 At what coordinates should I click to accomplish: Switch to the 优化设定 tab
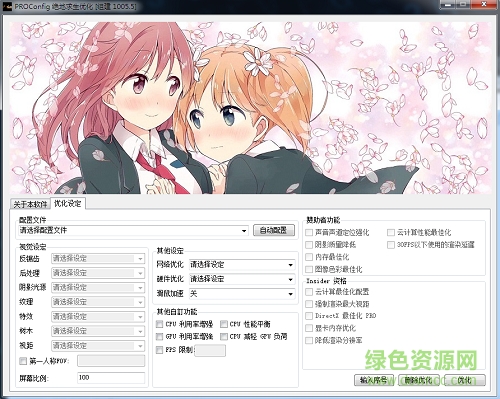pos(68,203)
